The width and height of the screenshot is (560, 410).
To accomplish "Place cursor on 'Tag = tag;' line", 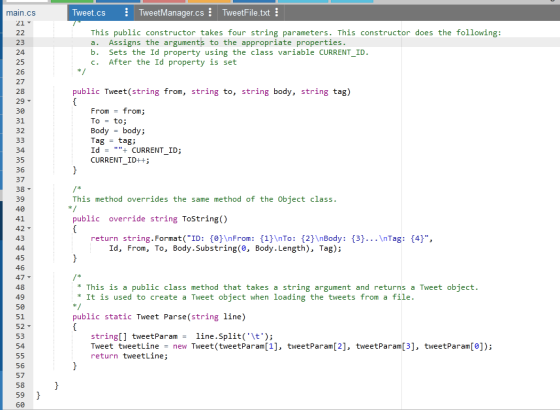I will (x=113, y=140).
